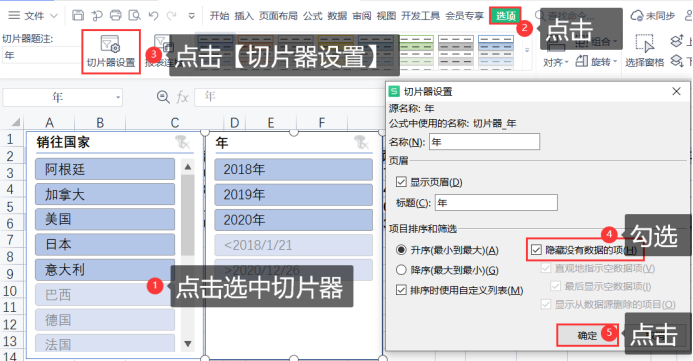Toggle 直观地指示空数据项 checkbox

click(x=546, y=268)
